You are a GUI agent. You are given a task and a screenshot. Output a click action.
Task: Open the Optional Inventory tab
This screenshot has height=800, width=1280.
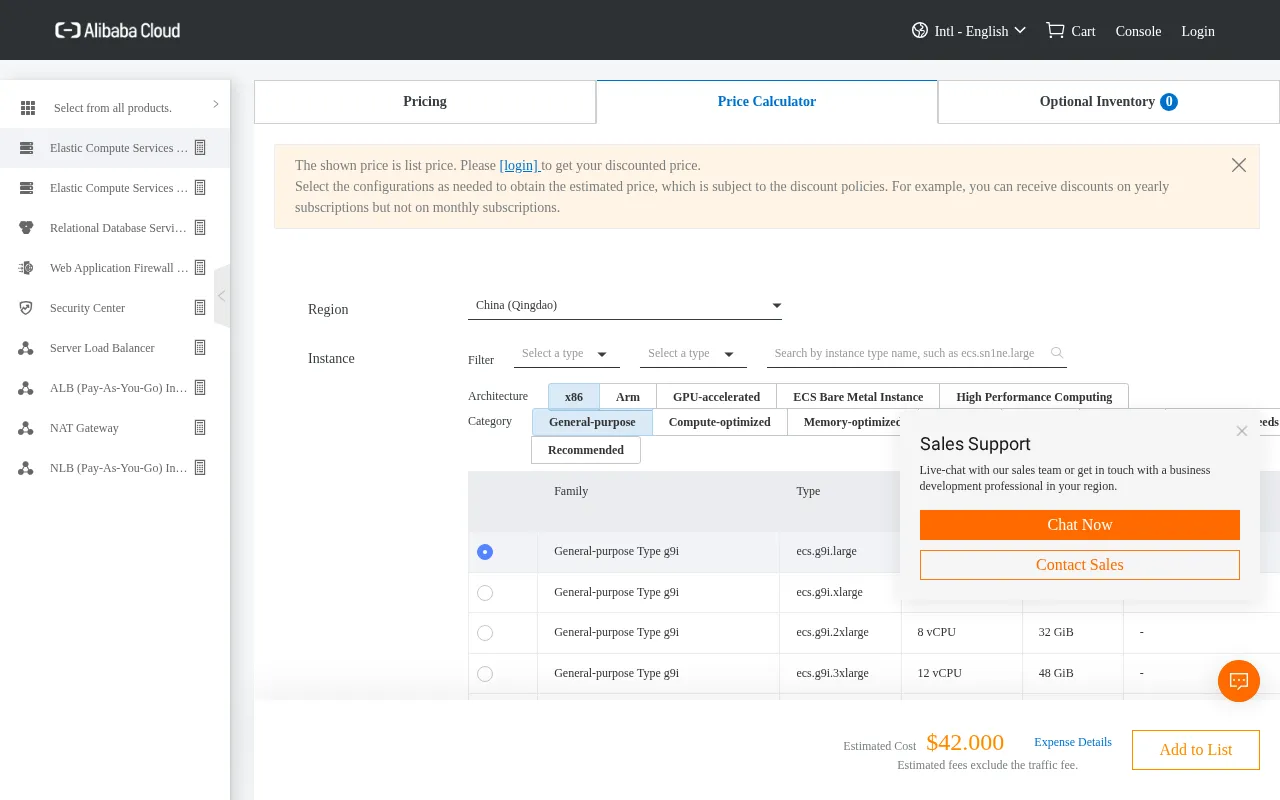[x=1109, y=102]
